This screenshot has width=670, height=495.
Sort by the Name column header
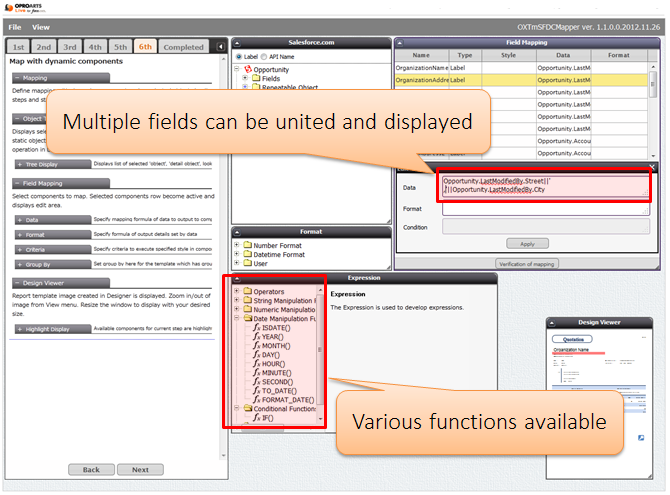click(x=422, y=55)
